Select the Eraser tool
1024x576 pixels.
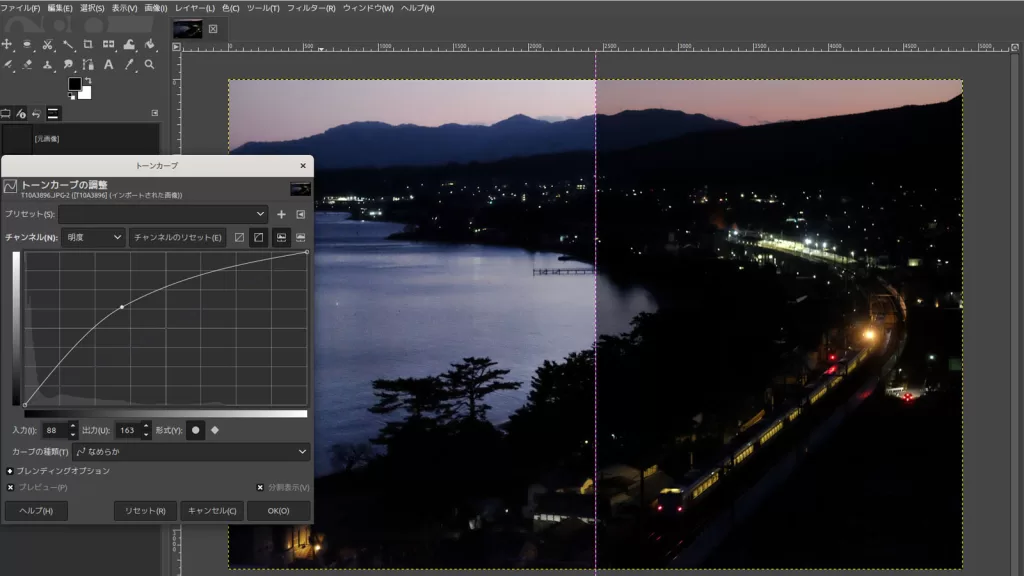click(27, 65)
